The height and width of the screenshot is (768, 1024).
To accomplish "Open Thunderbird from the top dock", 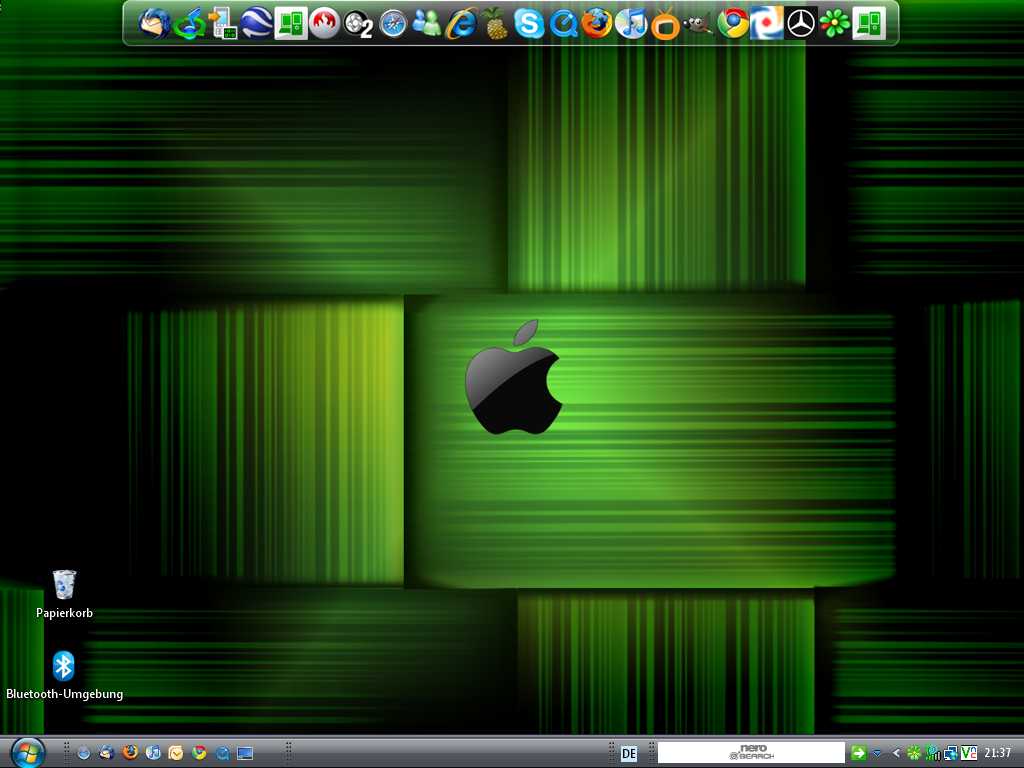I will pyautogui.click(x=154, y=24).
